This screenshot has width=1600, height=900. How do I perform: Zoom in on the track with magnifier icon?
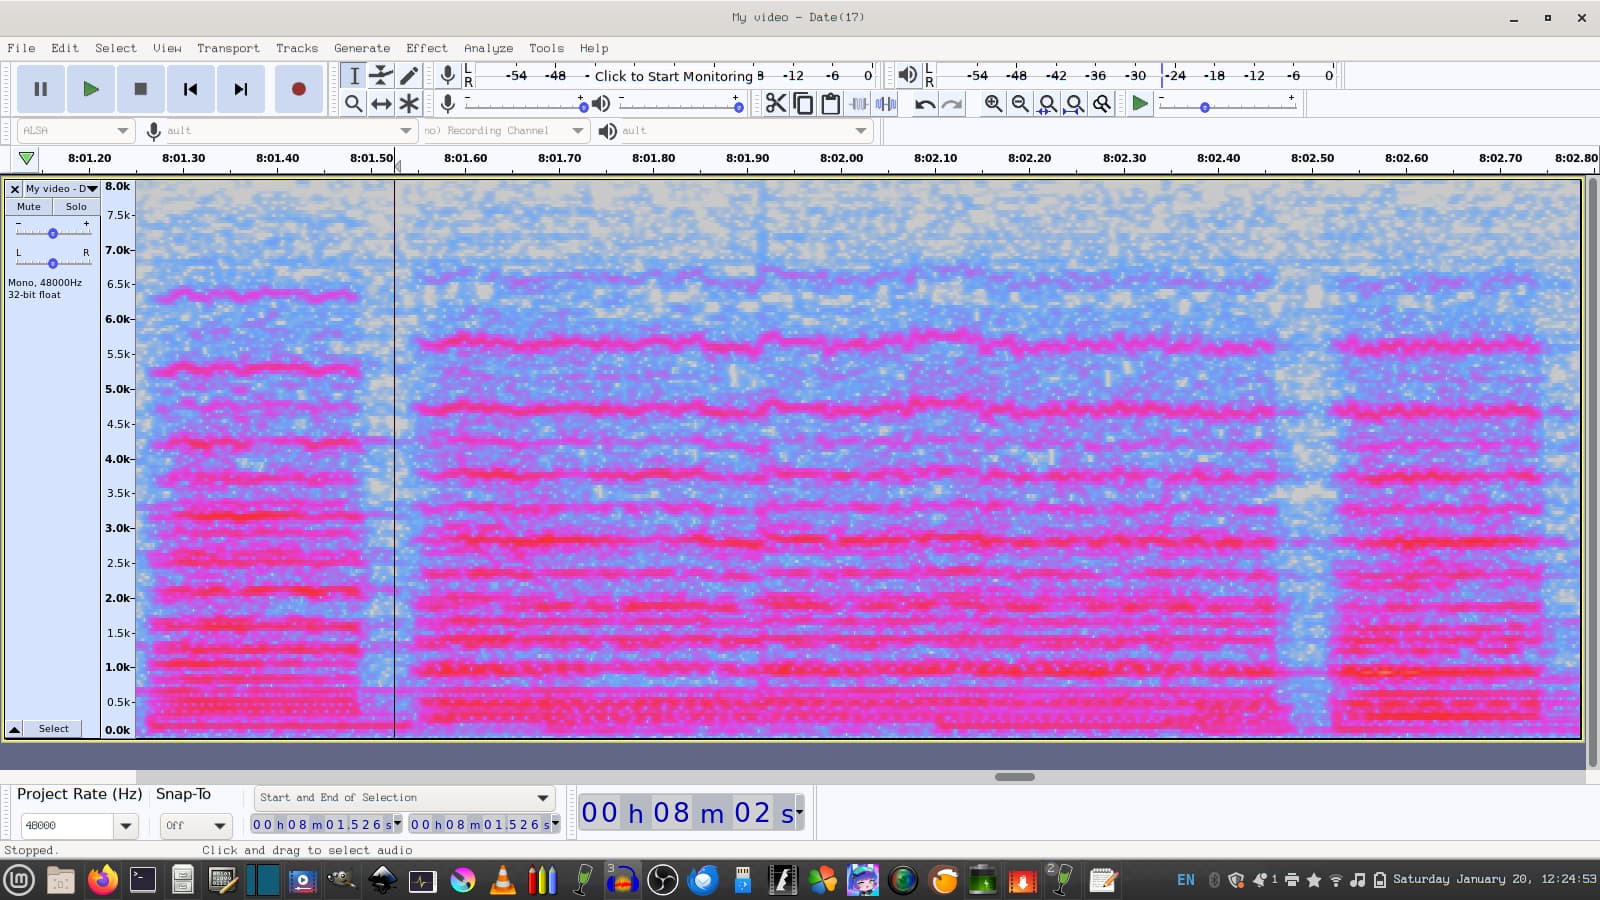(992, 103)
